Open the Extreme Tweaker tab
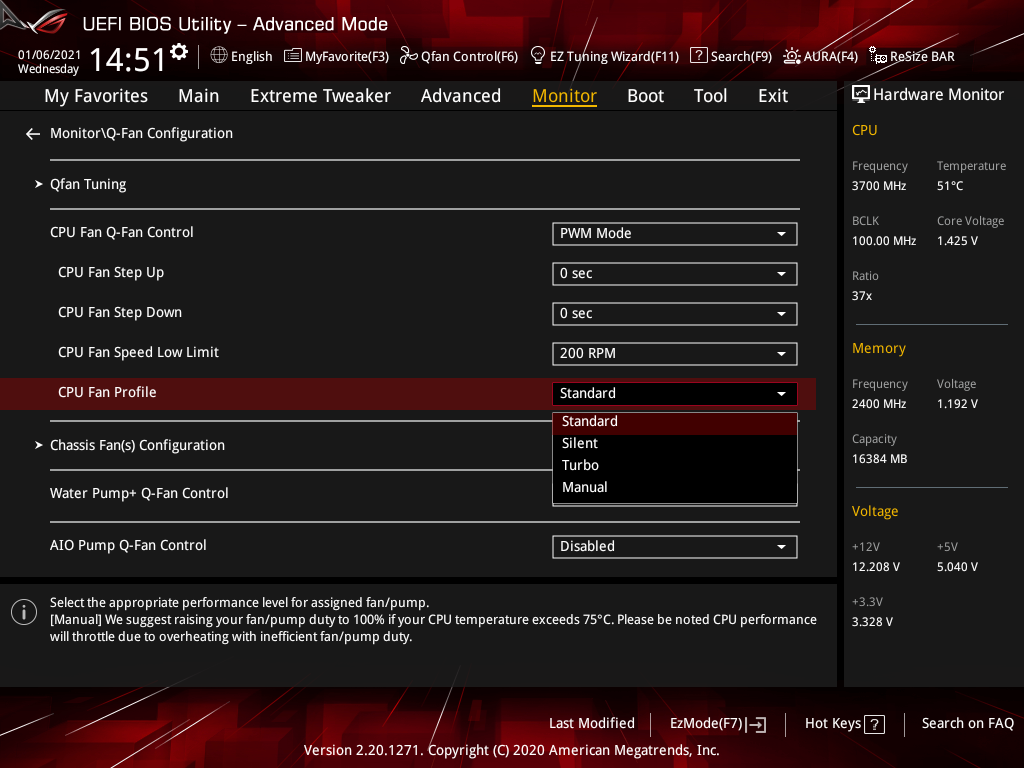The width and height of the screenshot is (1024, 768). point(320,96)
